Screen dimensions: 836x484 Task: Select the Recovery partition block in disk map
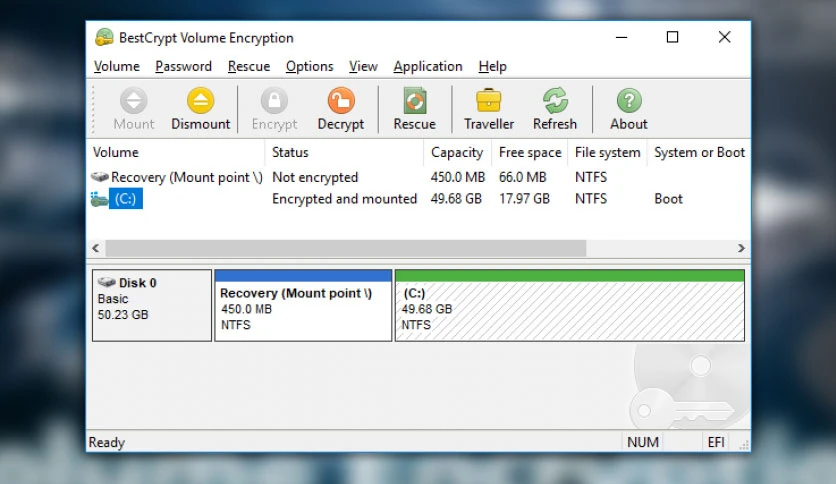pos(303,305)
